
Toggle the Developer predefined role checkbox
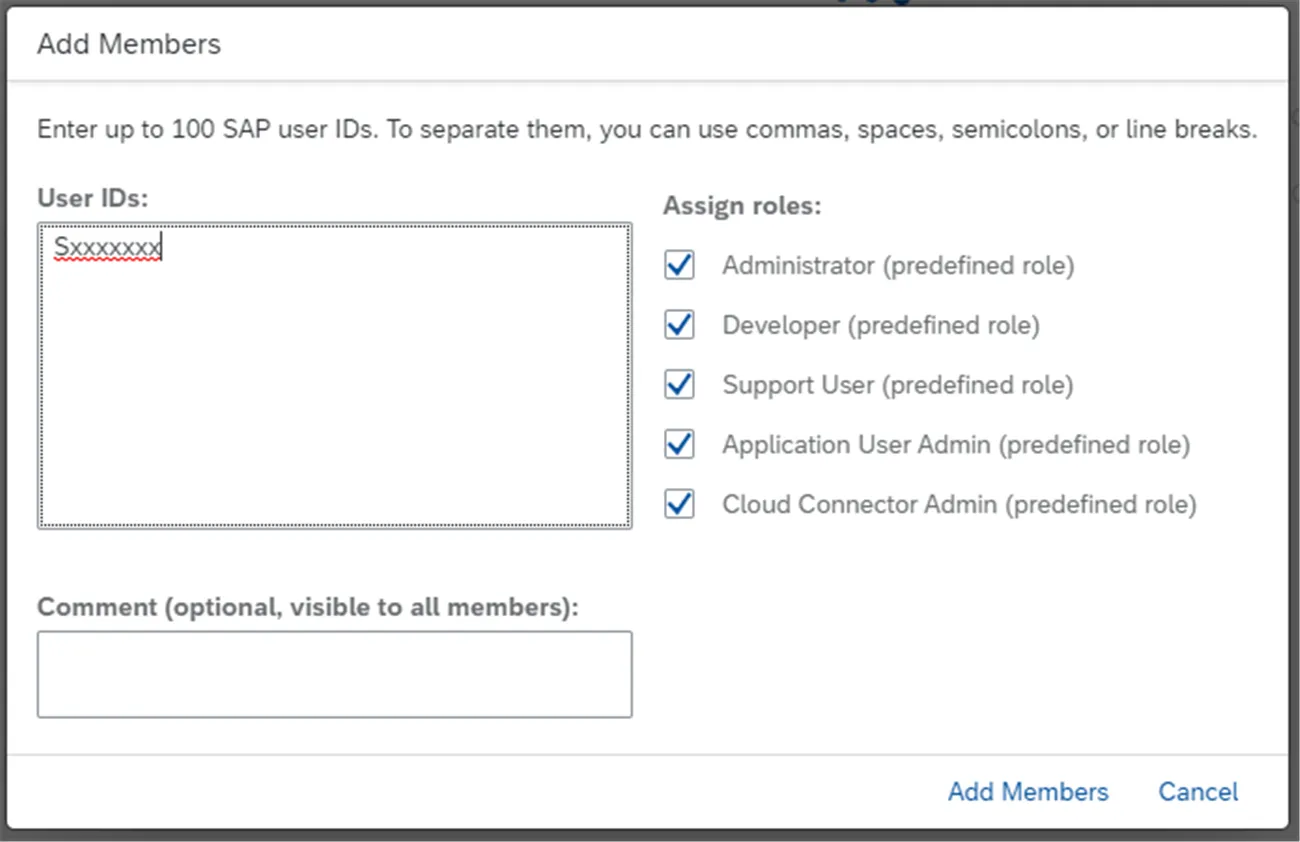[x=680, y=325]
